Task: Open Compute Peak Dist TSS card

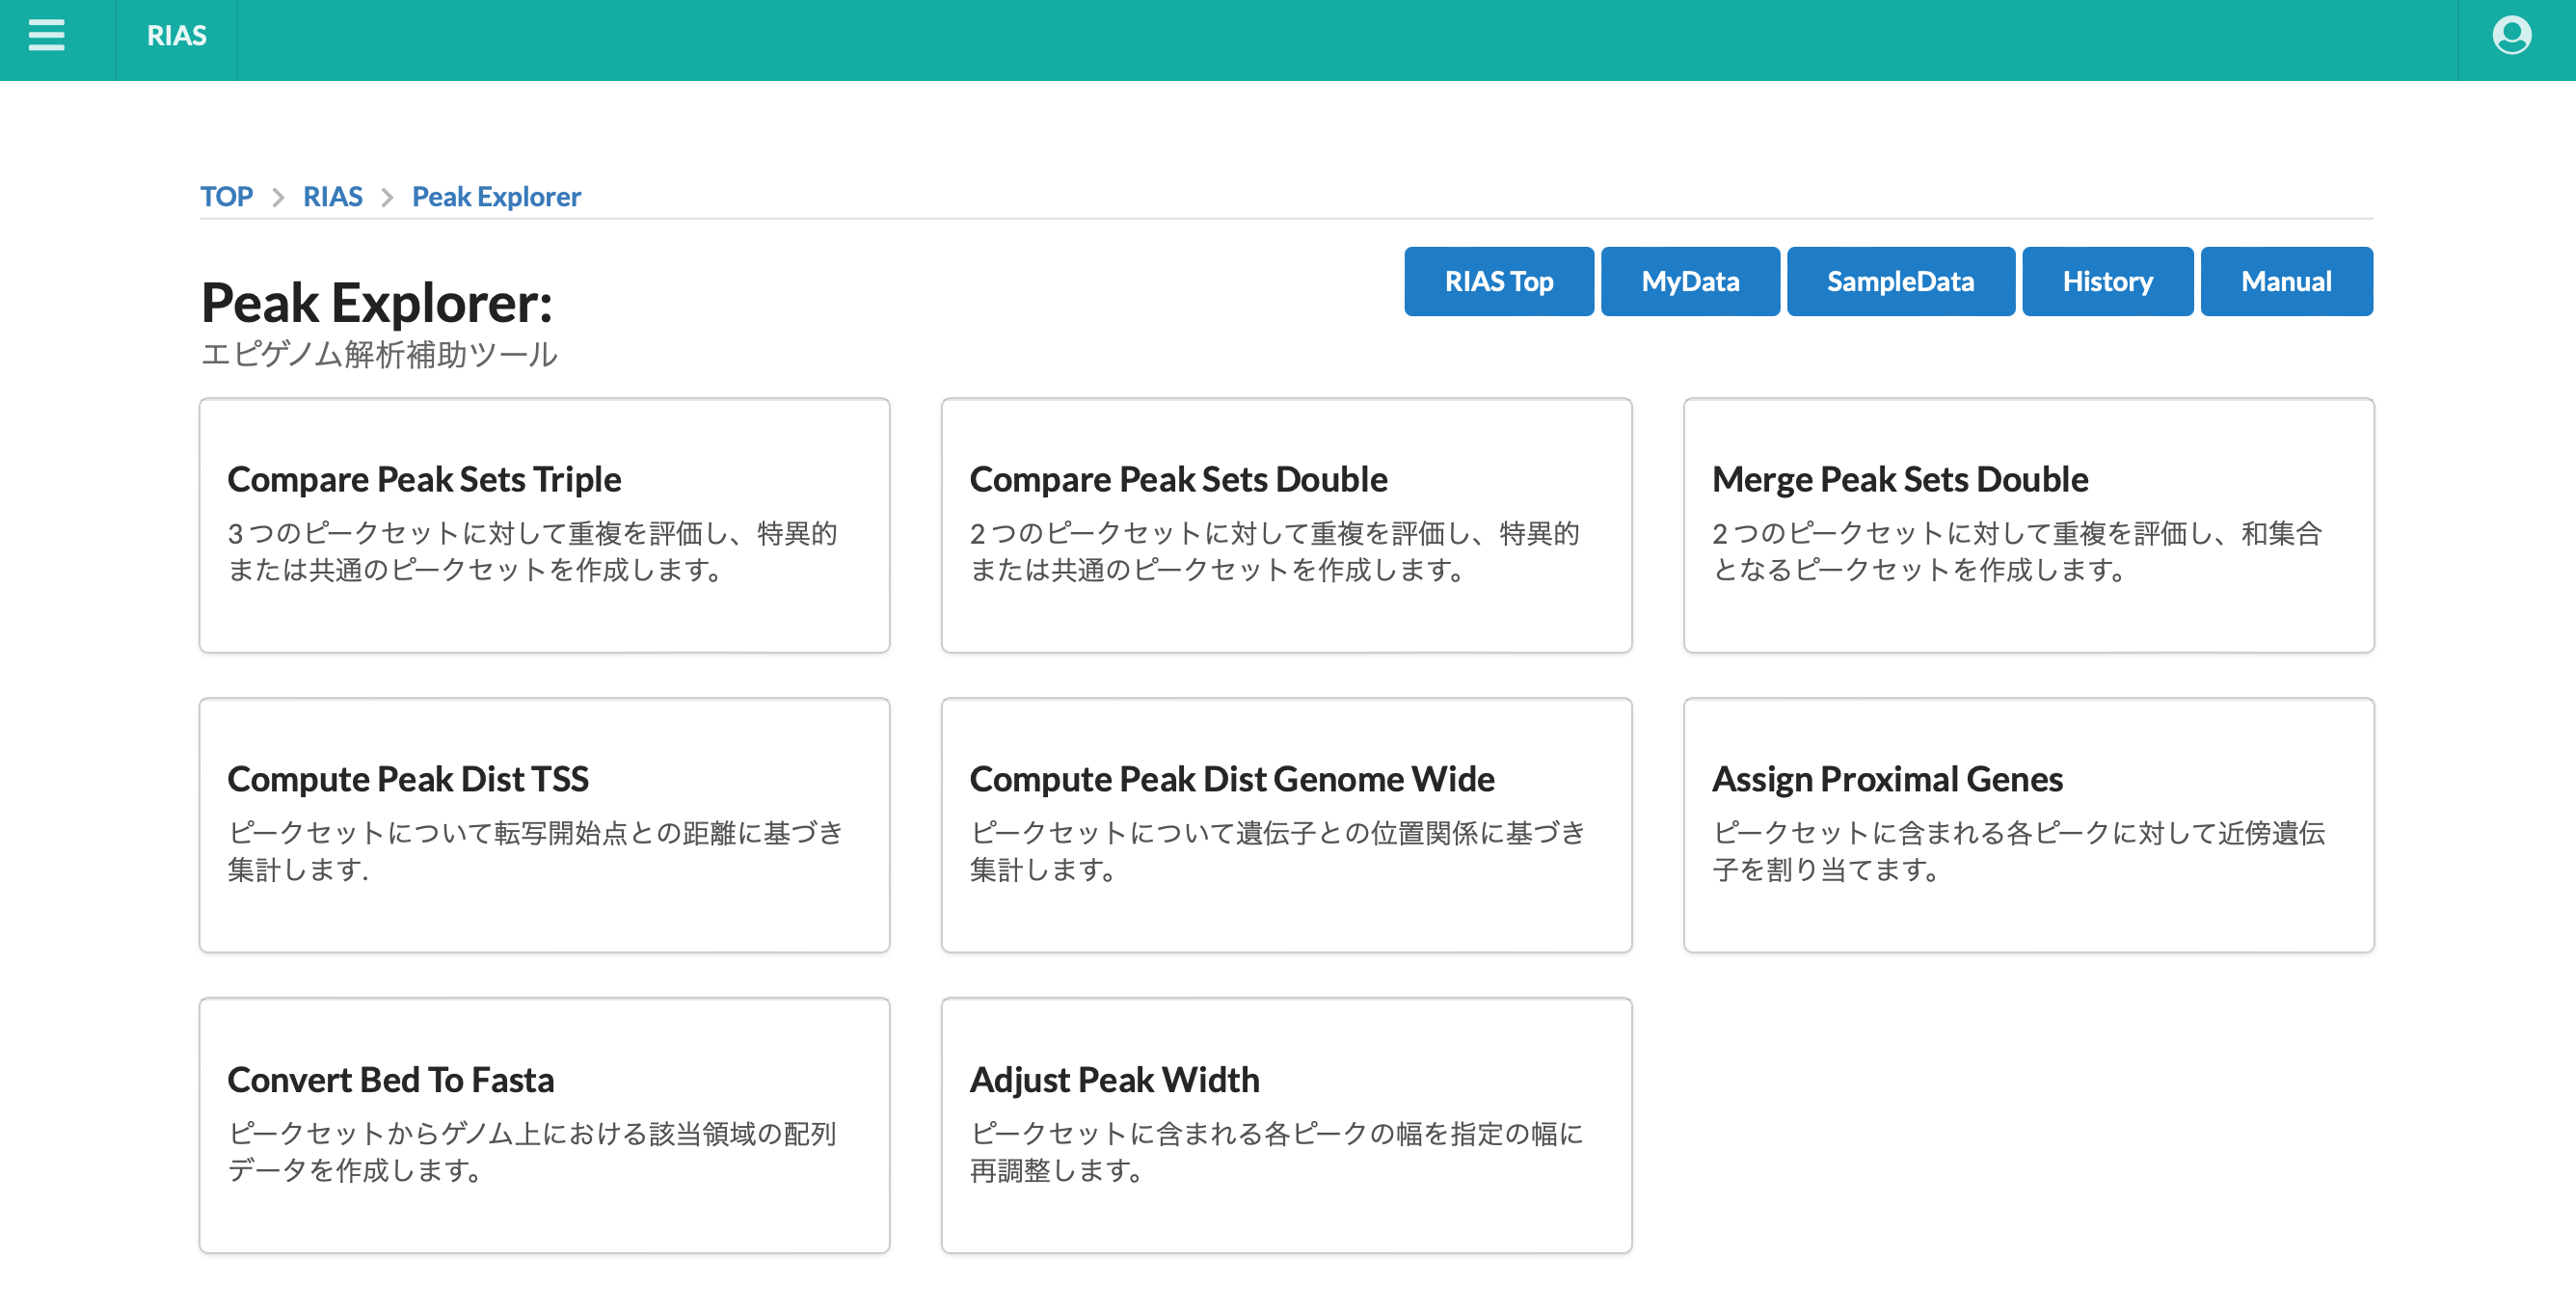Action: tap(544, 825)
